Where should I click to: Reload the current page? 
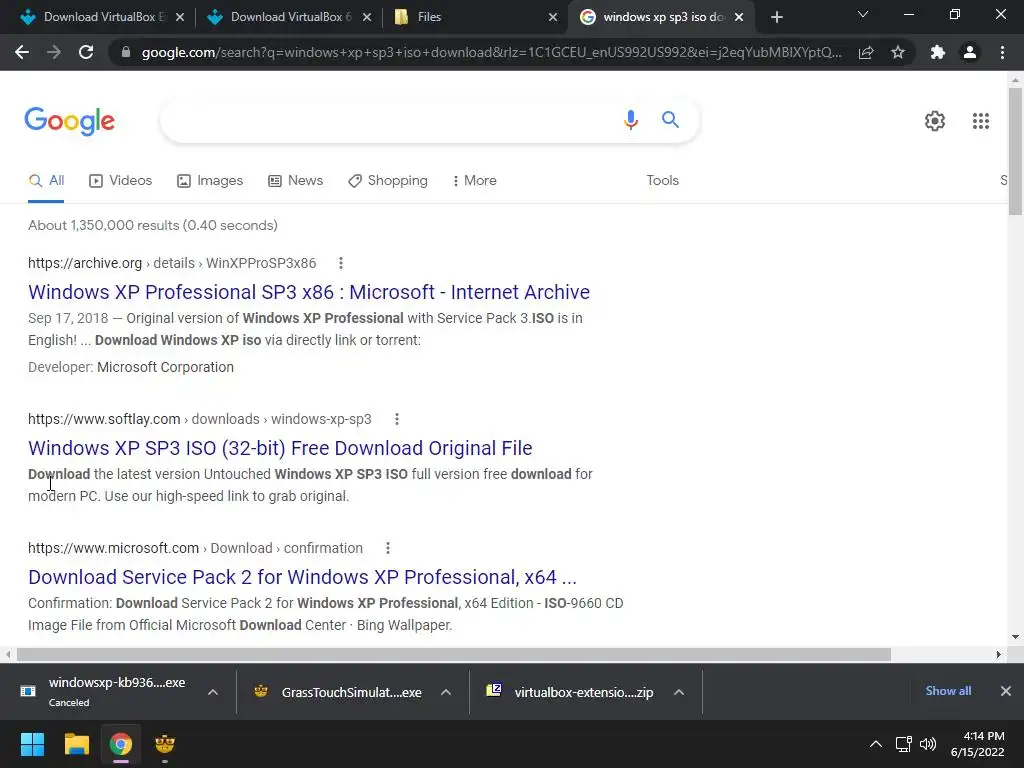tap(86, 52)
